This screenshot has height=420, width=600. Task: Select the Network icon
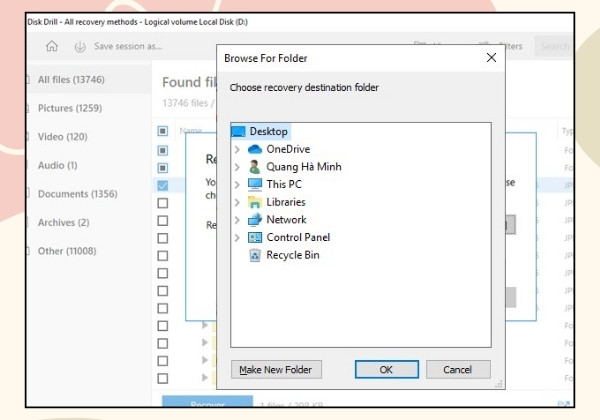[255, 220]
